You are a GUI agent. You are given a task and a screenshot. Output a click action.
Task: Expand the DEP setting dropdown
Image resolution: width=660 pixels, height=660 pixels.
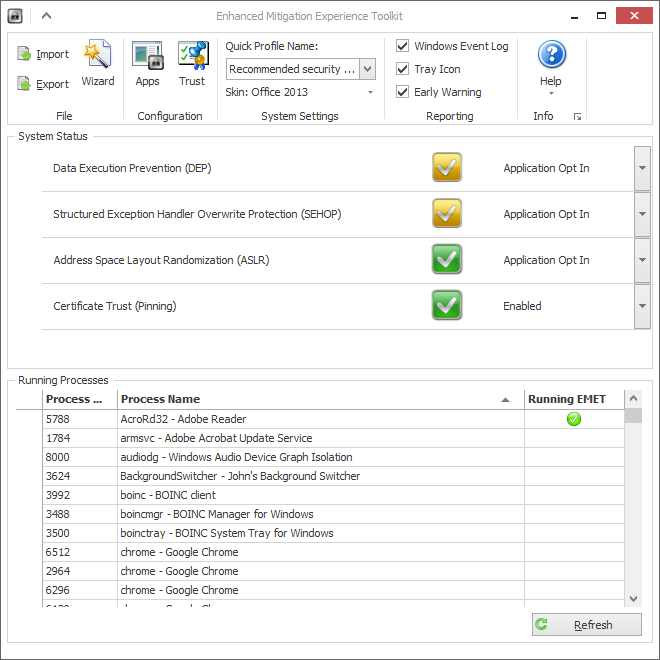coord(642,168)
